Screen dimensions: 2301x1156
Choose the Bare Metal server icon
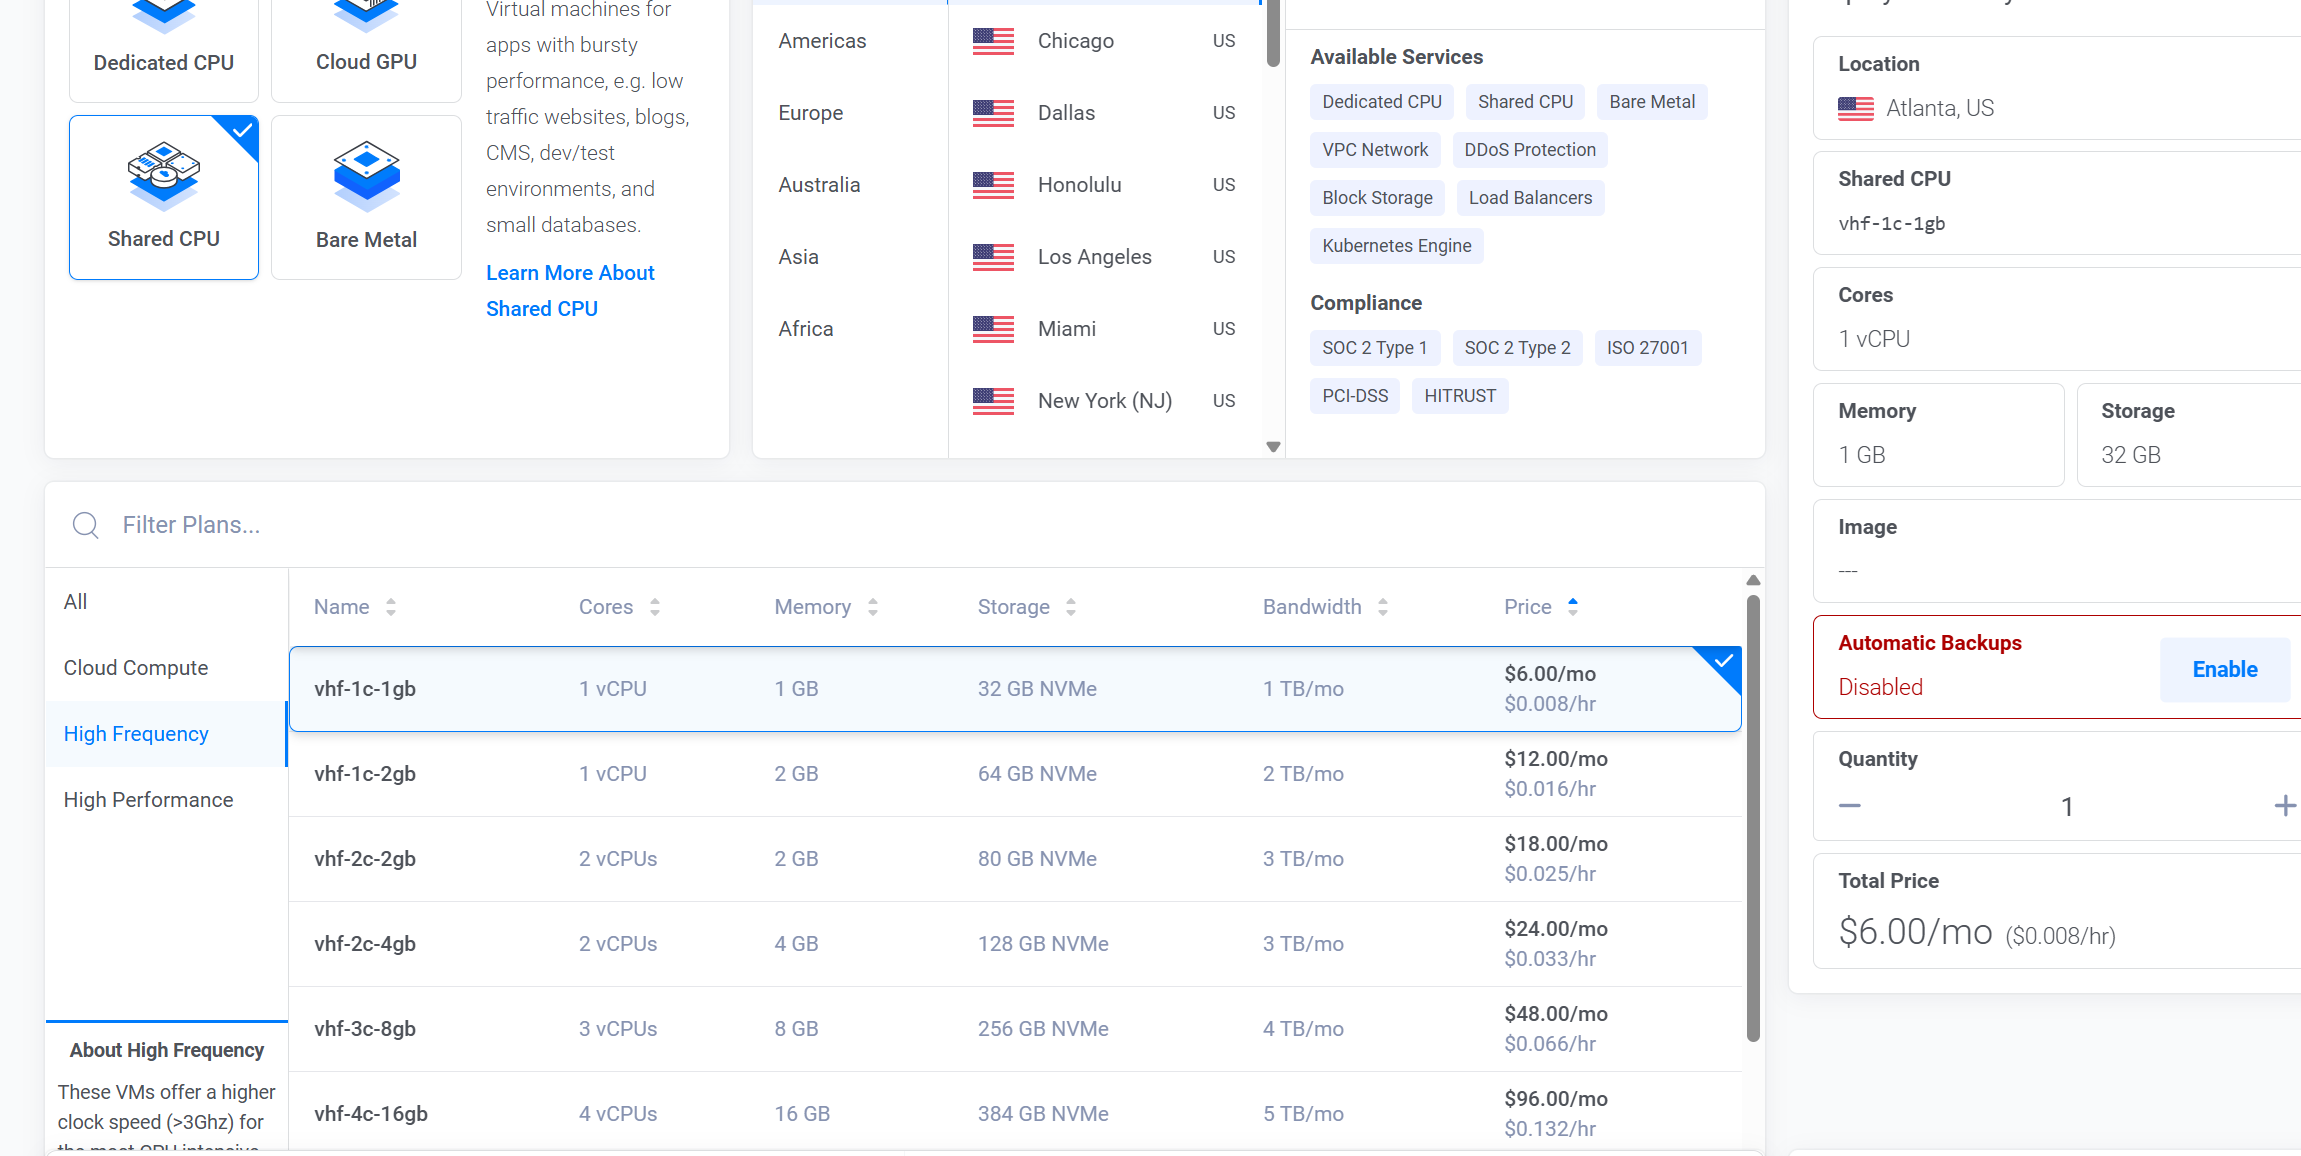(366, 176)
